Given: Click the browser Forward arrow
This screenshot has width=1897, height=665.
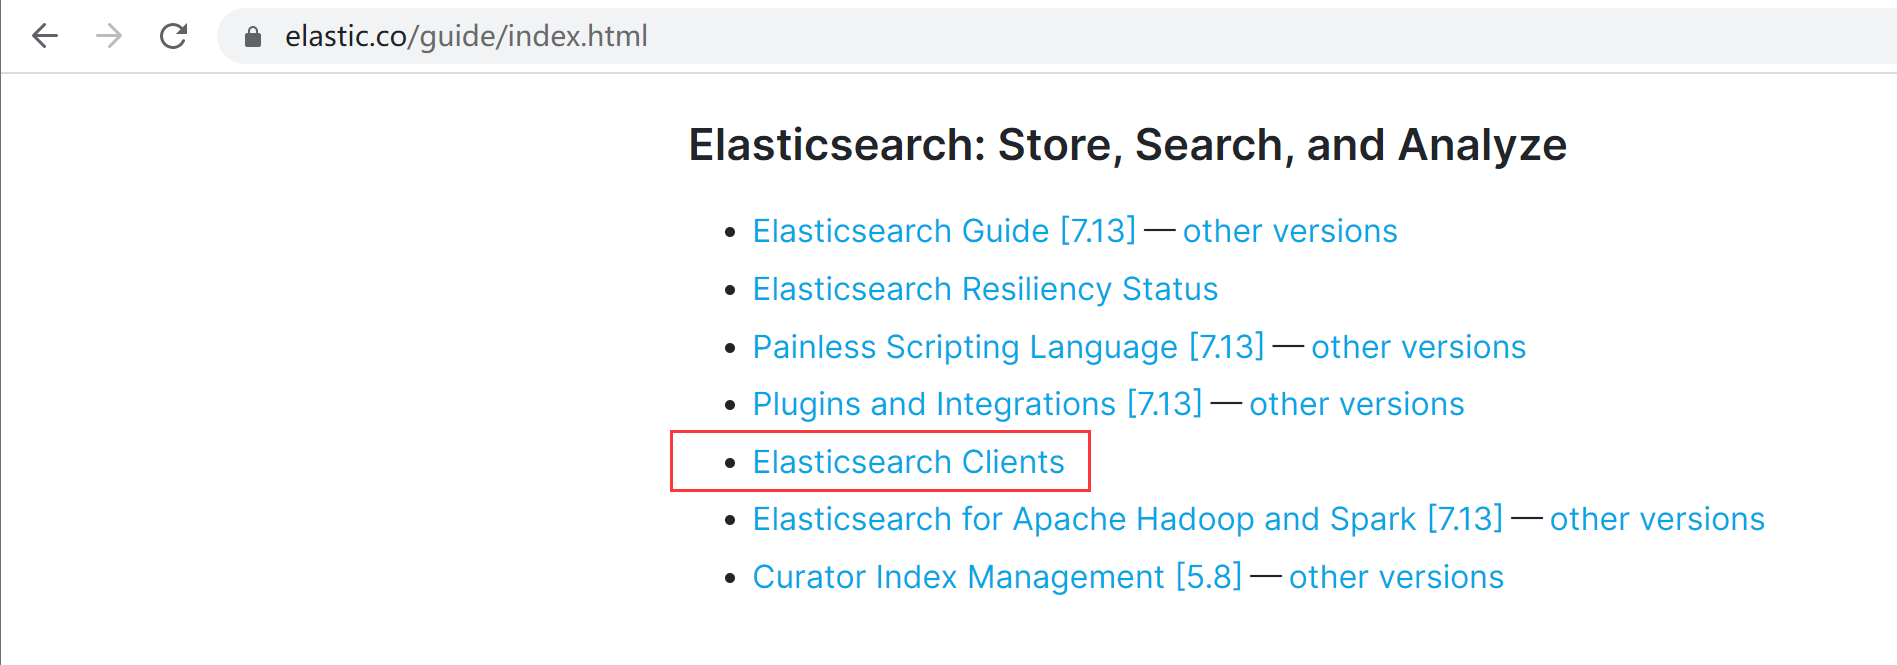Looking at the screenshot, I should [x=109, y=37].
